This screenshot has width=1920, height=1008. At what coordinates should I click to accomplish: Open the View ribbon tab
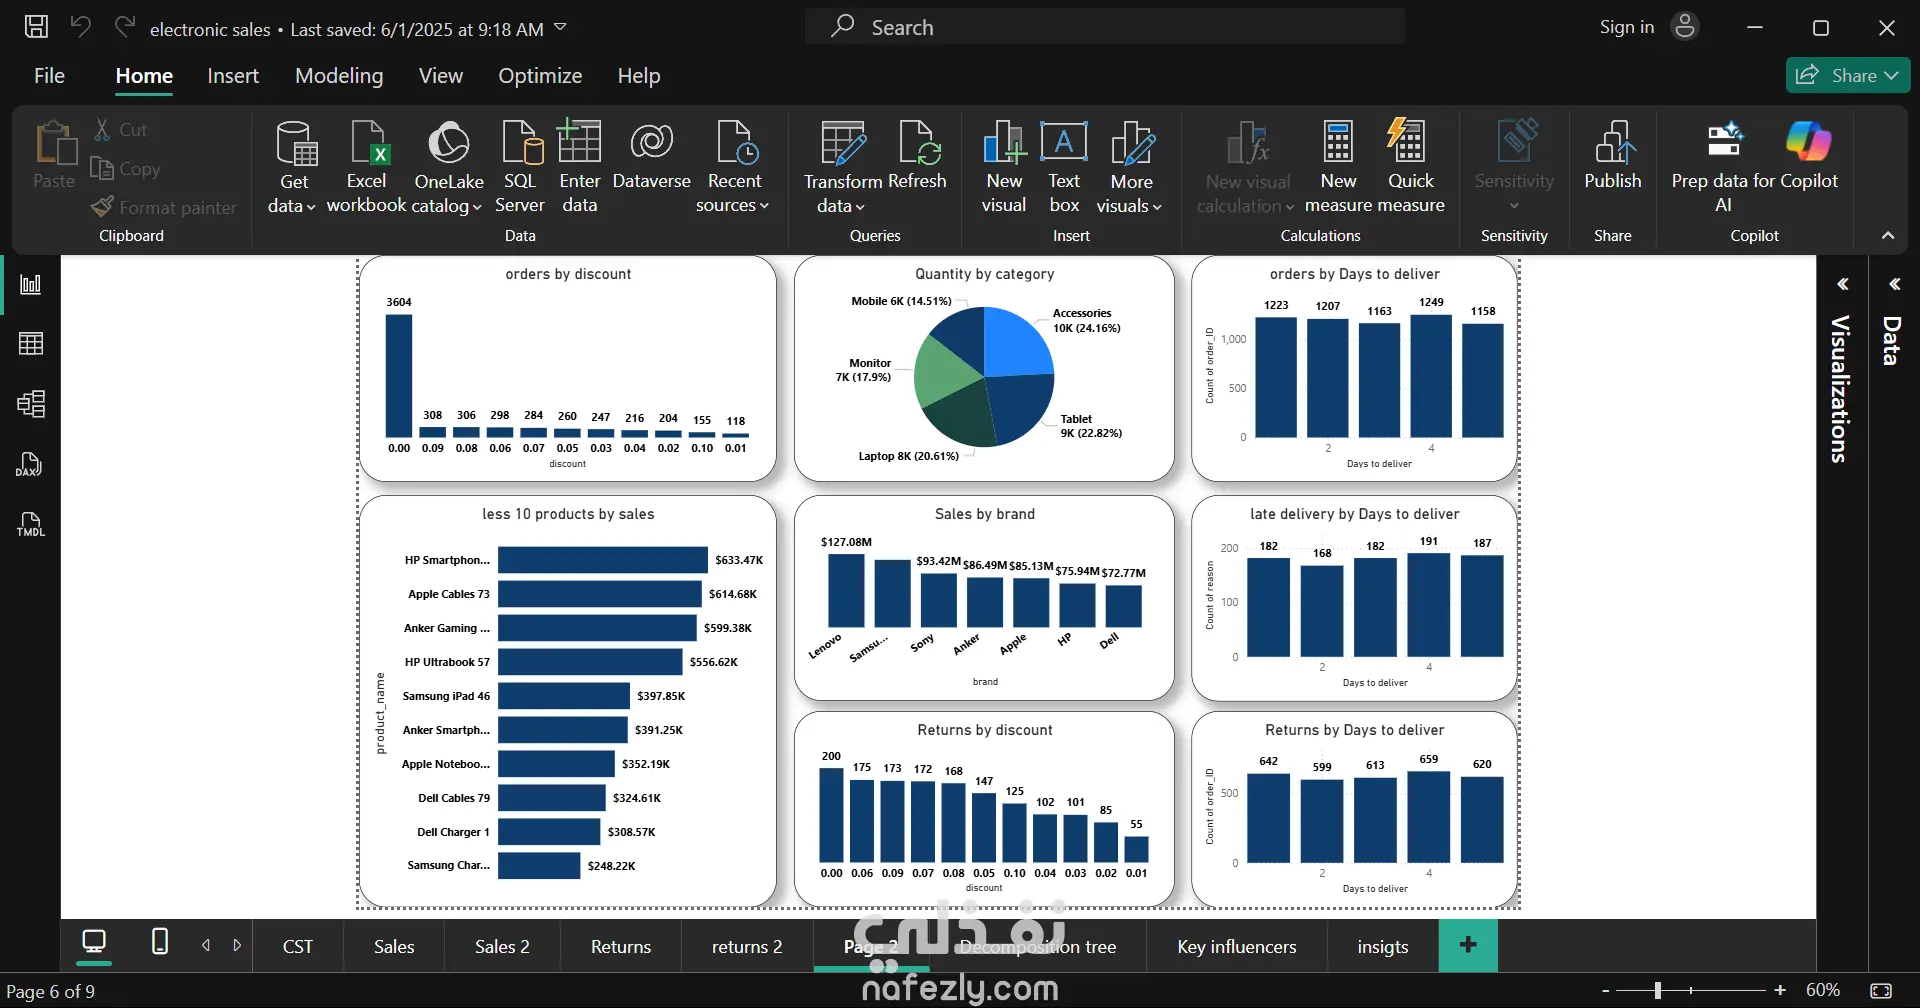pyautogui.click(x=441, y=76)
